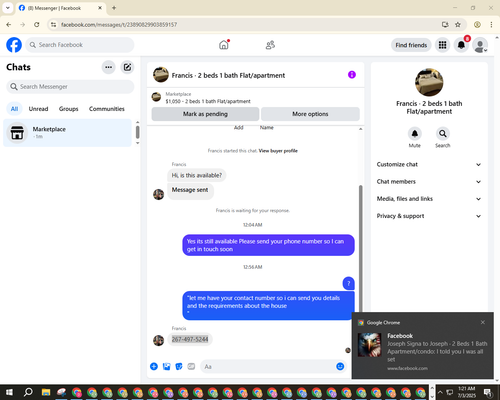Select the All chats filter
This screenshot has height=400, width=500.
(14, 109)
